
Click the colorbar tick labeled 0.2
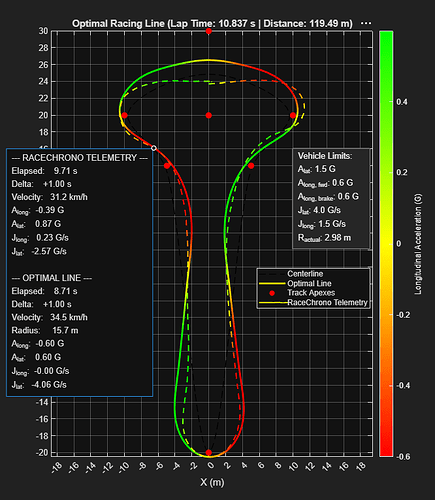(x=402, y=173)
